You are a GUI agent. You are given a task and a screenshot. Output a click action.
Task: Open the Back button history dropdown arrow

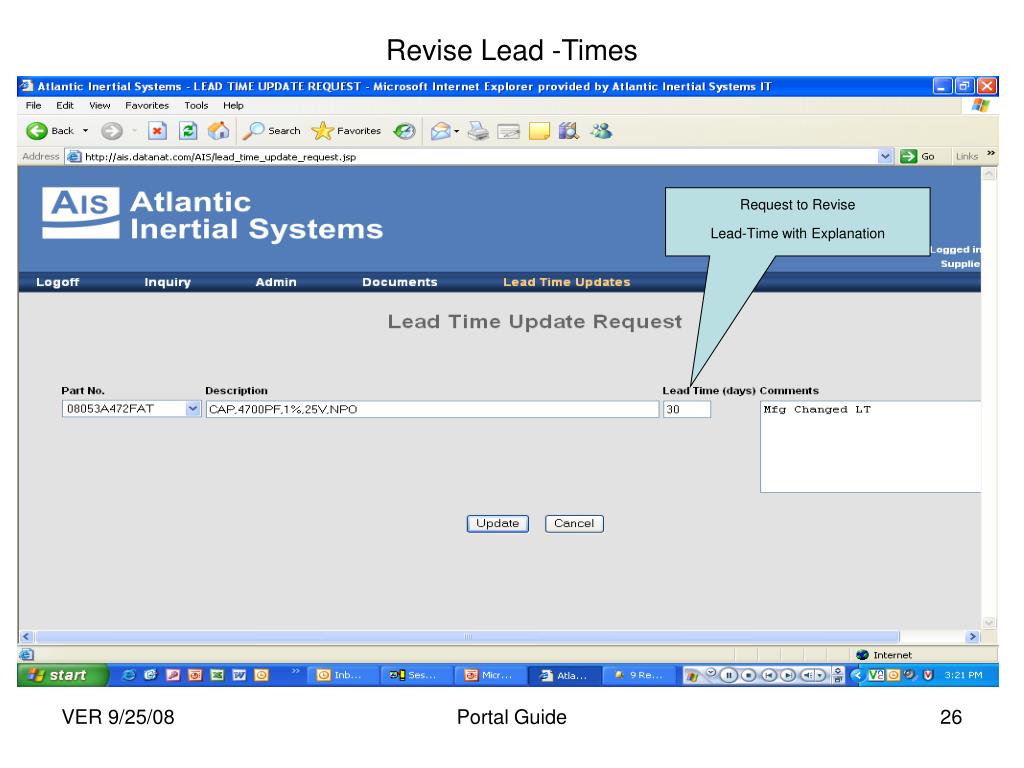pyautogui.click(x=85, y=131)
